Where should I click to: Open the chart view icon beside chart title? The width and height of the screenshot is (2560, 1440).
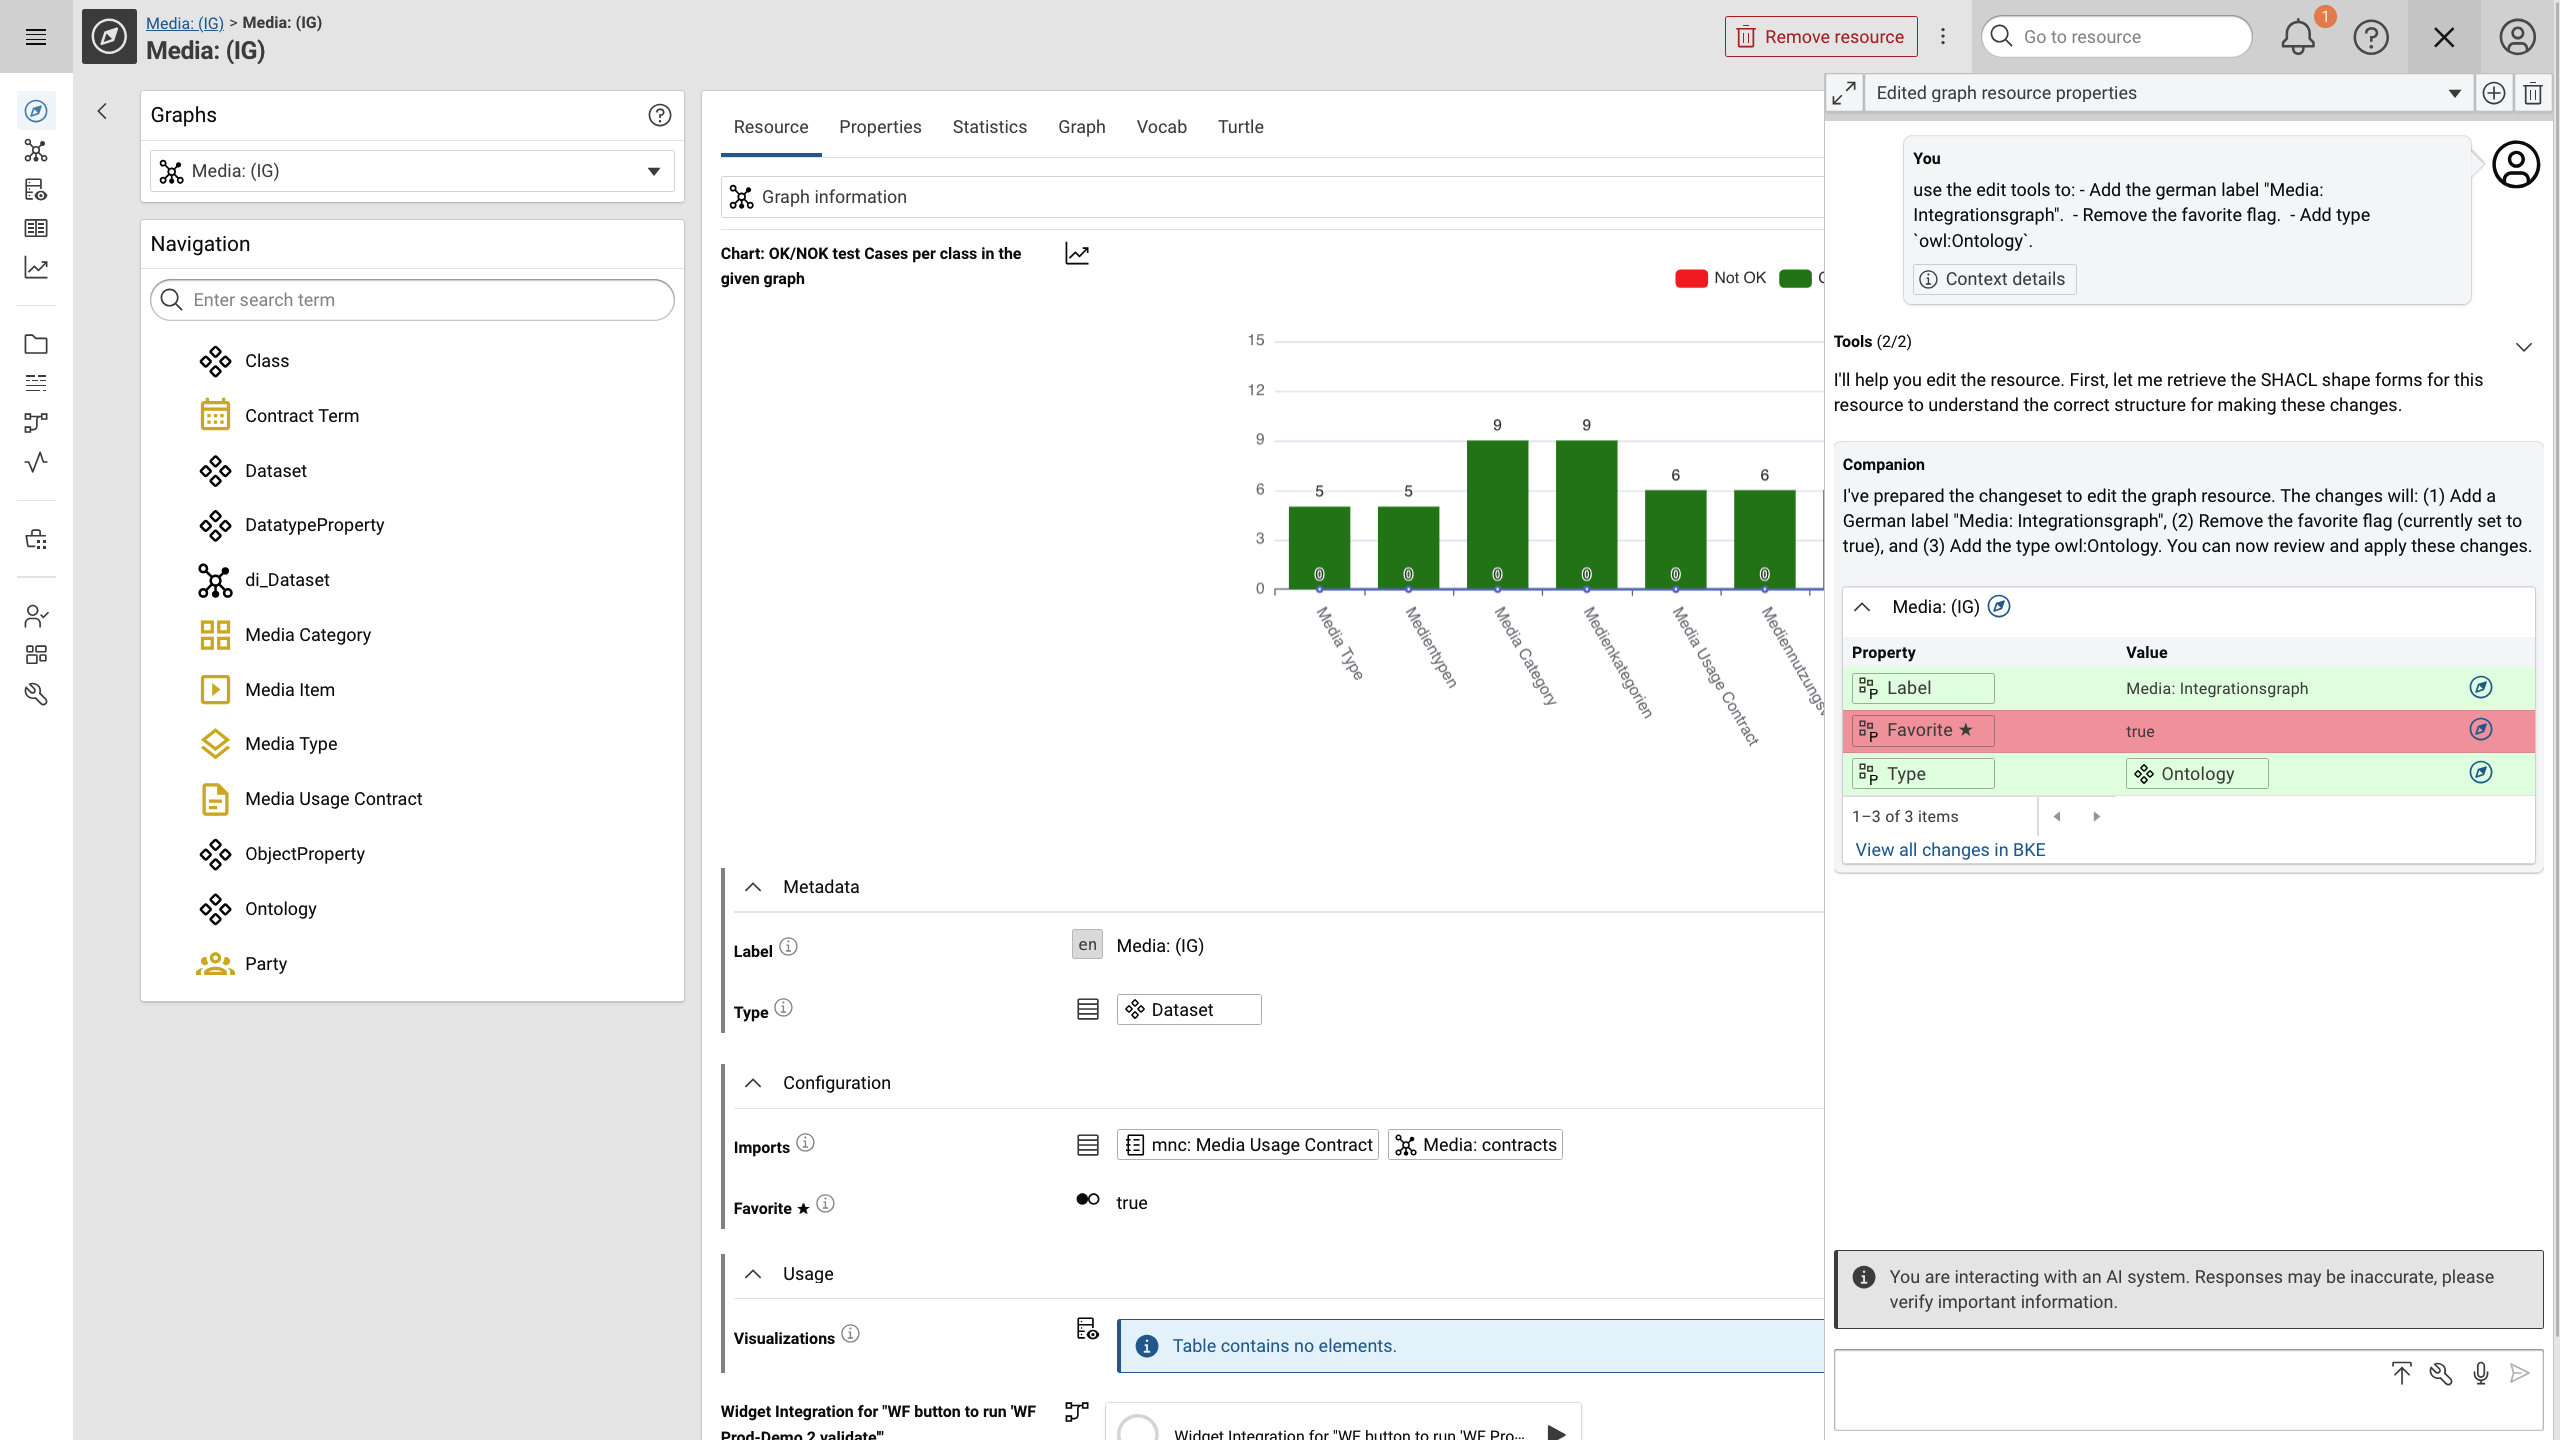pyautogui.click(x=1077, y=254)
